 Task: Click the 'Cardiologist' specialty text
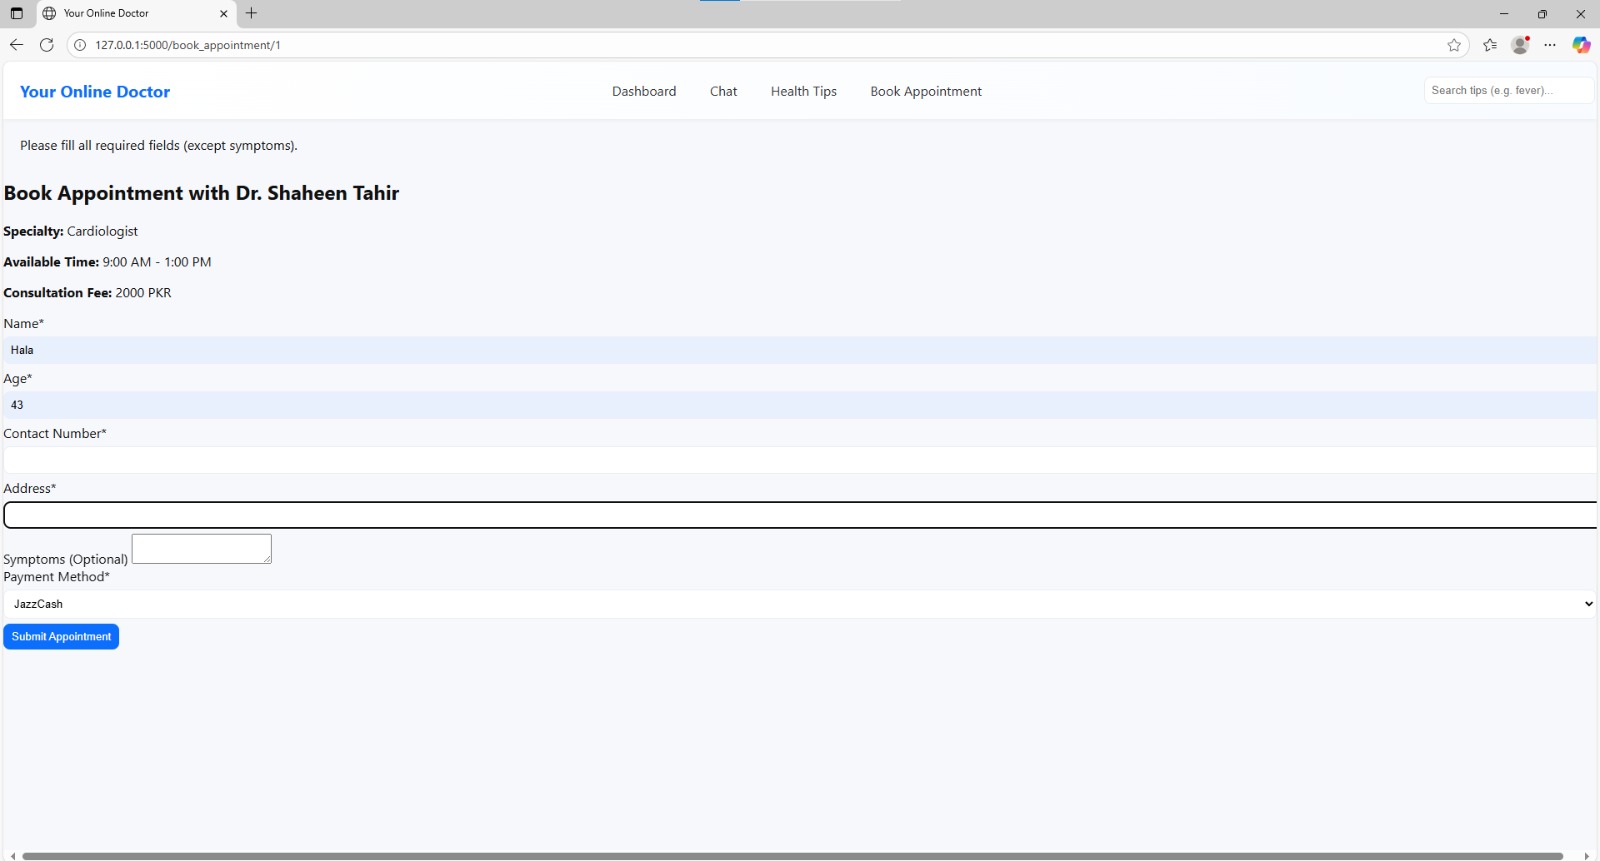point(102,231)
